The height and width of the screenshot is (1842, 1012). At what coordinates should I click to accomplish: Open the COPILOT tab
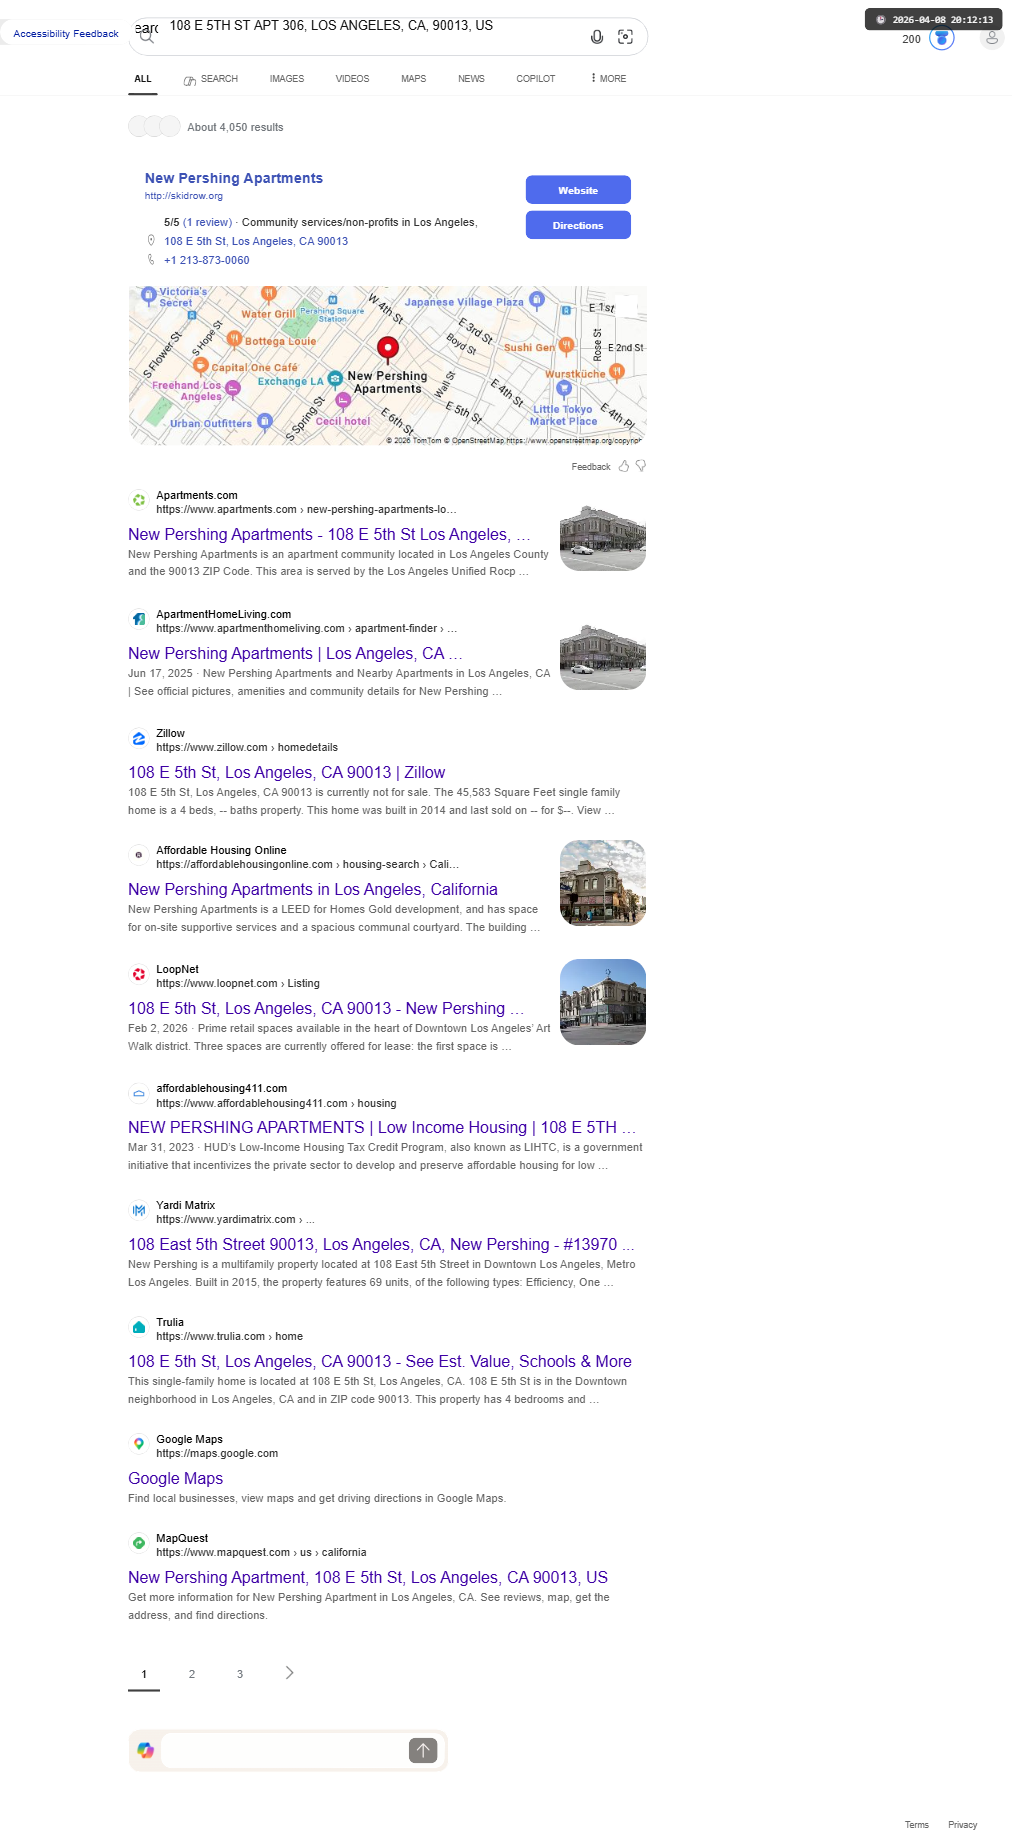[x=536, y=79]
